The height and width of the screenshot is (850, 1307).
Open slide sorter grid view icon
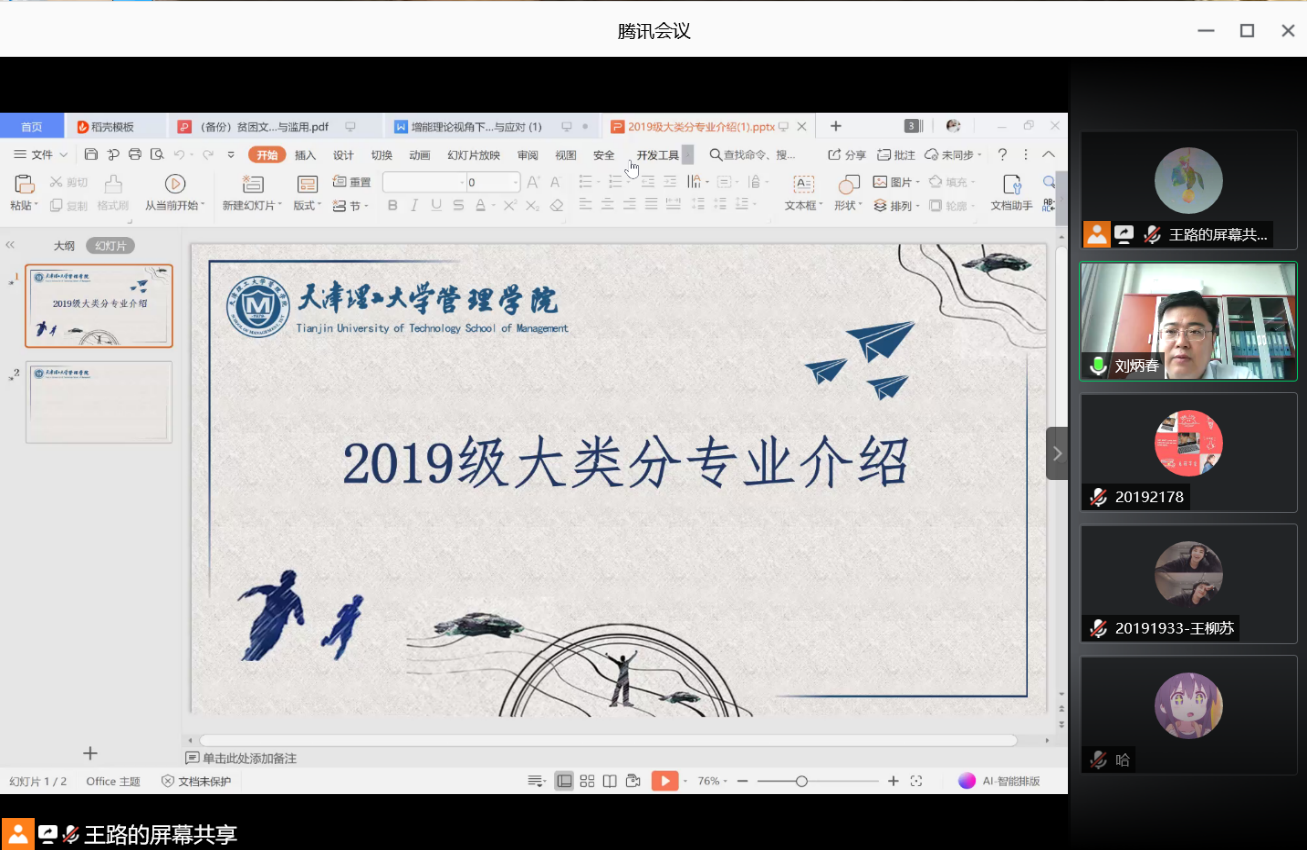tap(587, 781)
